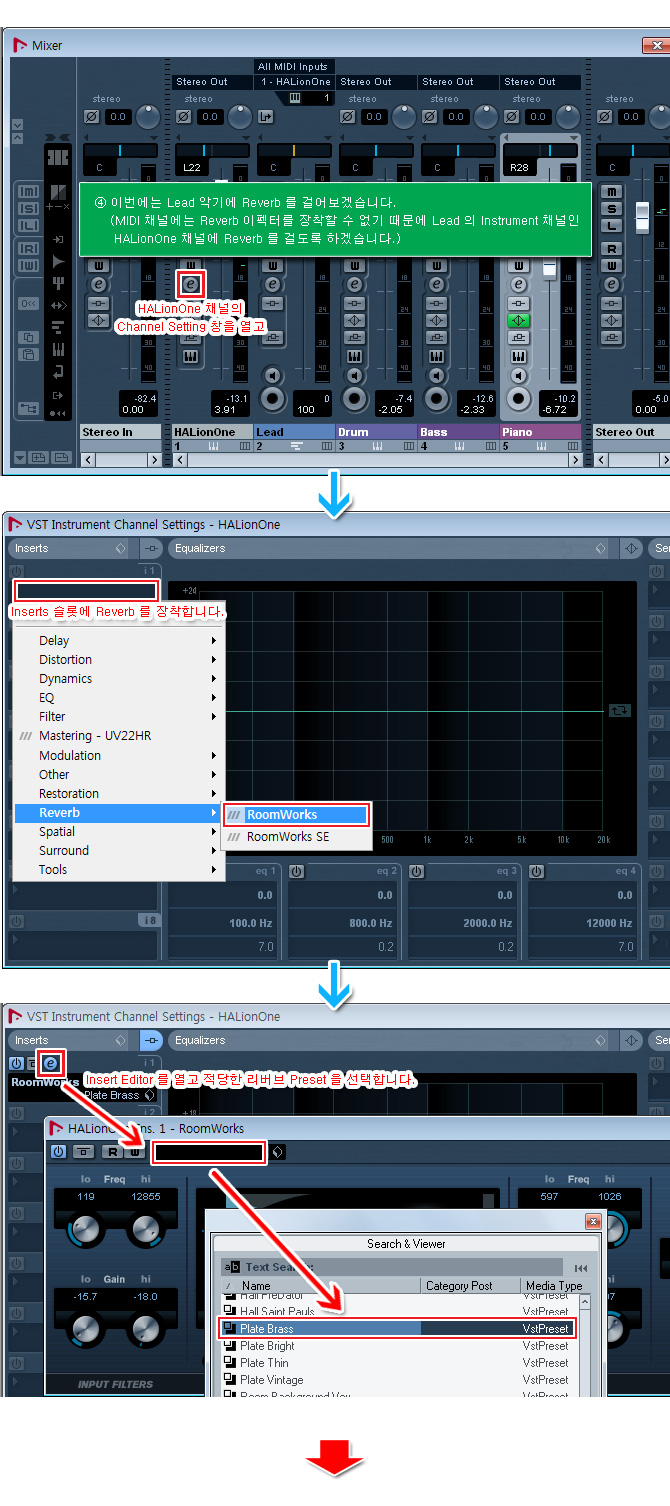Click the HALionOne channel name label
Viewport: 670px width, 1506px height.
tap(212, 432)
